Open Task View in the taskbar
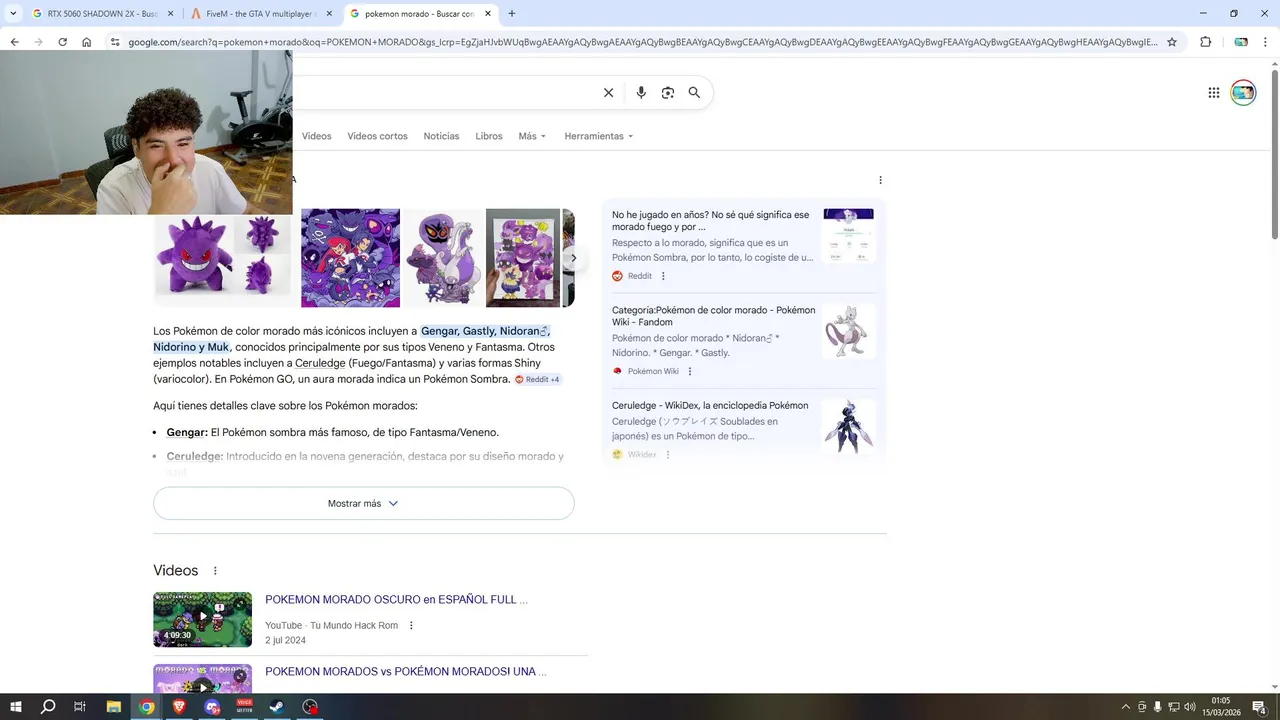 pyautogui.click(x=80, y=707)
